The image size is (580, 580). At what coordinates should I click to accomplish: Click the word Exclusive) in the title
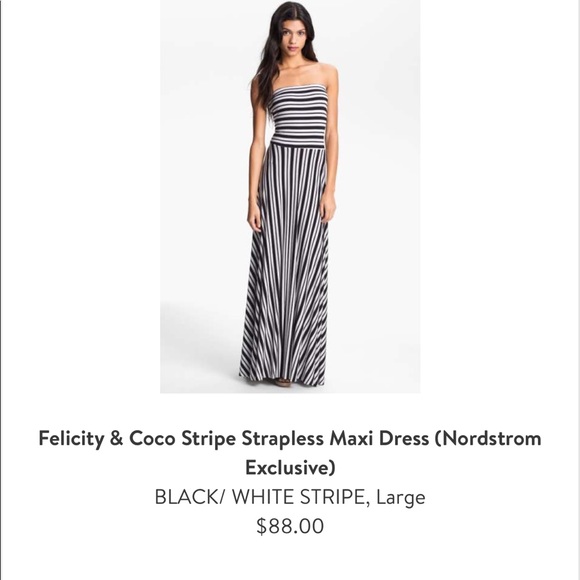pyautogui.click(x=290, y=468)
